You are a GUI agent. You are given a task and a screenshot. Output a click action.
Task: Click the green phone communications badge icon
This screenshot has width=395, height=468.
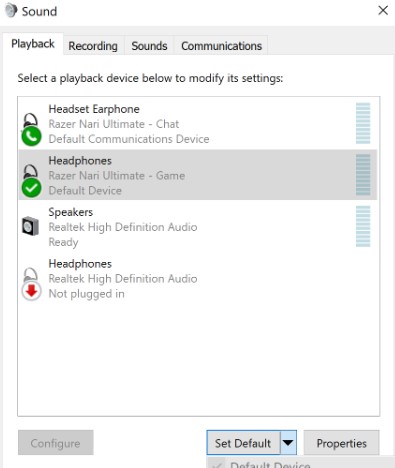click(x=31, y=136)
